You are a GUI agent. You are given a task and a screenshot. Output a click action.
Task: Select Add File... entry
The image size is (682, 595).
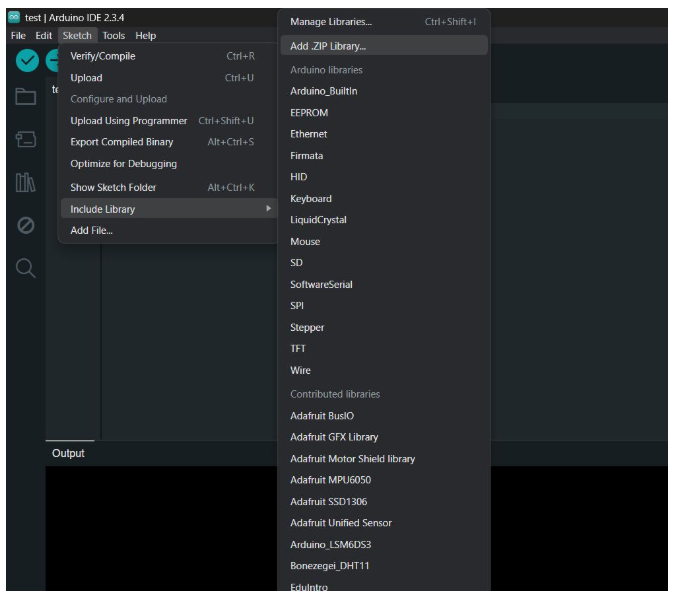point(168,231)
